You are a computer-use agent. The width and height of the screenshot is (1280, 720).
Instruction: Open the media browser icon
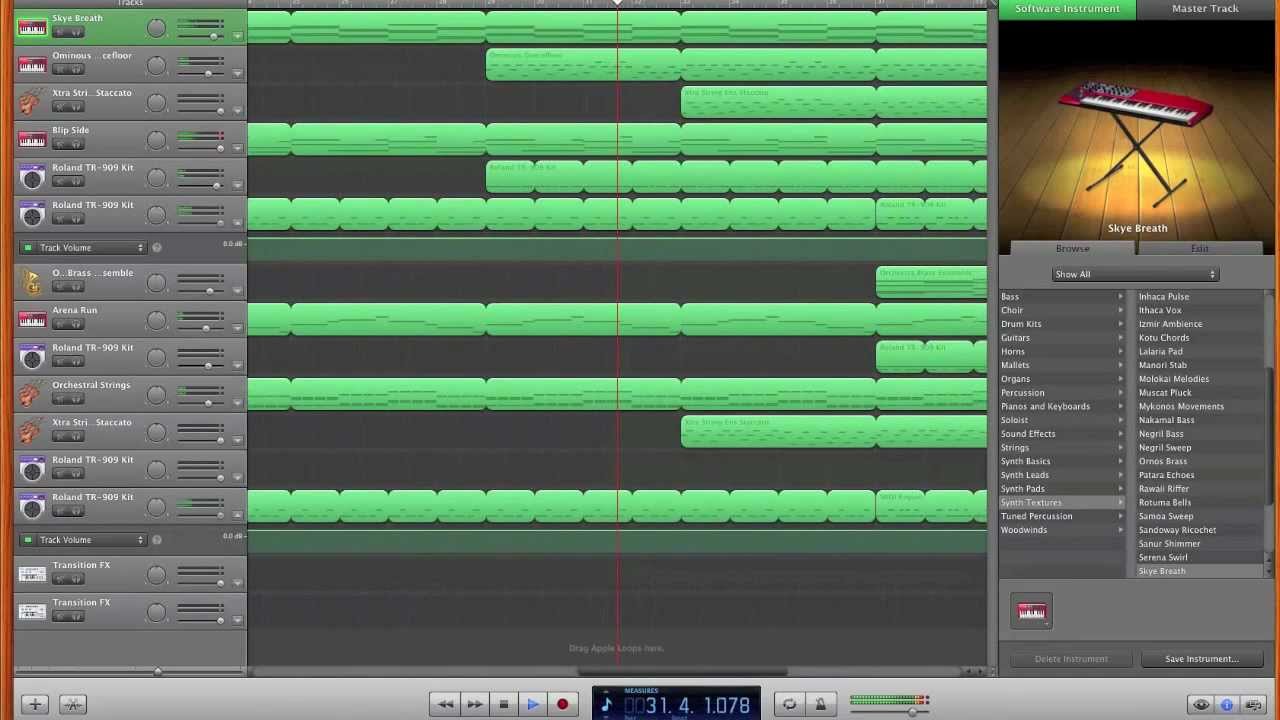1253,705
